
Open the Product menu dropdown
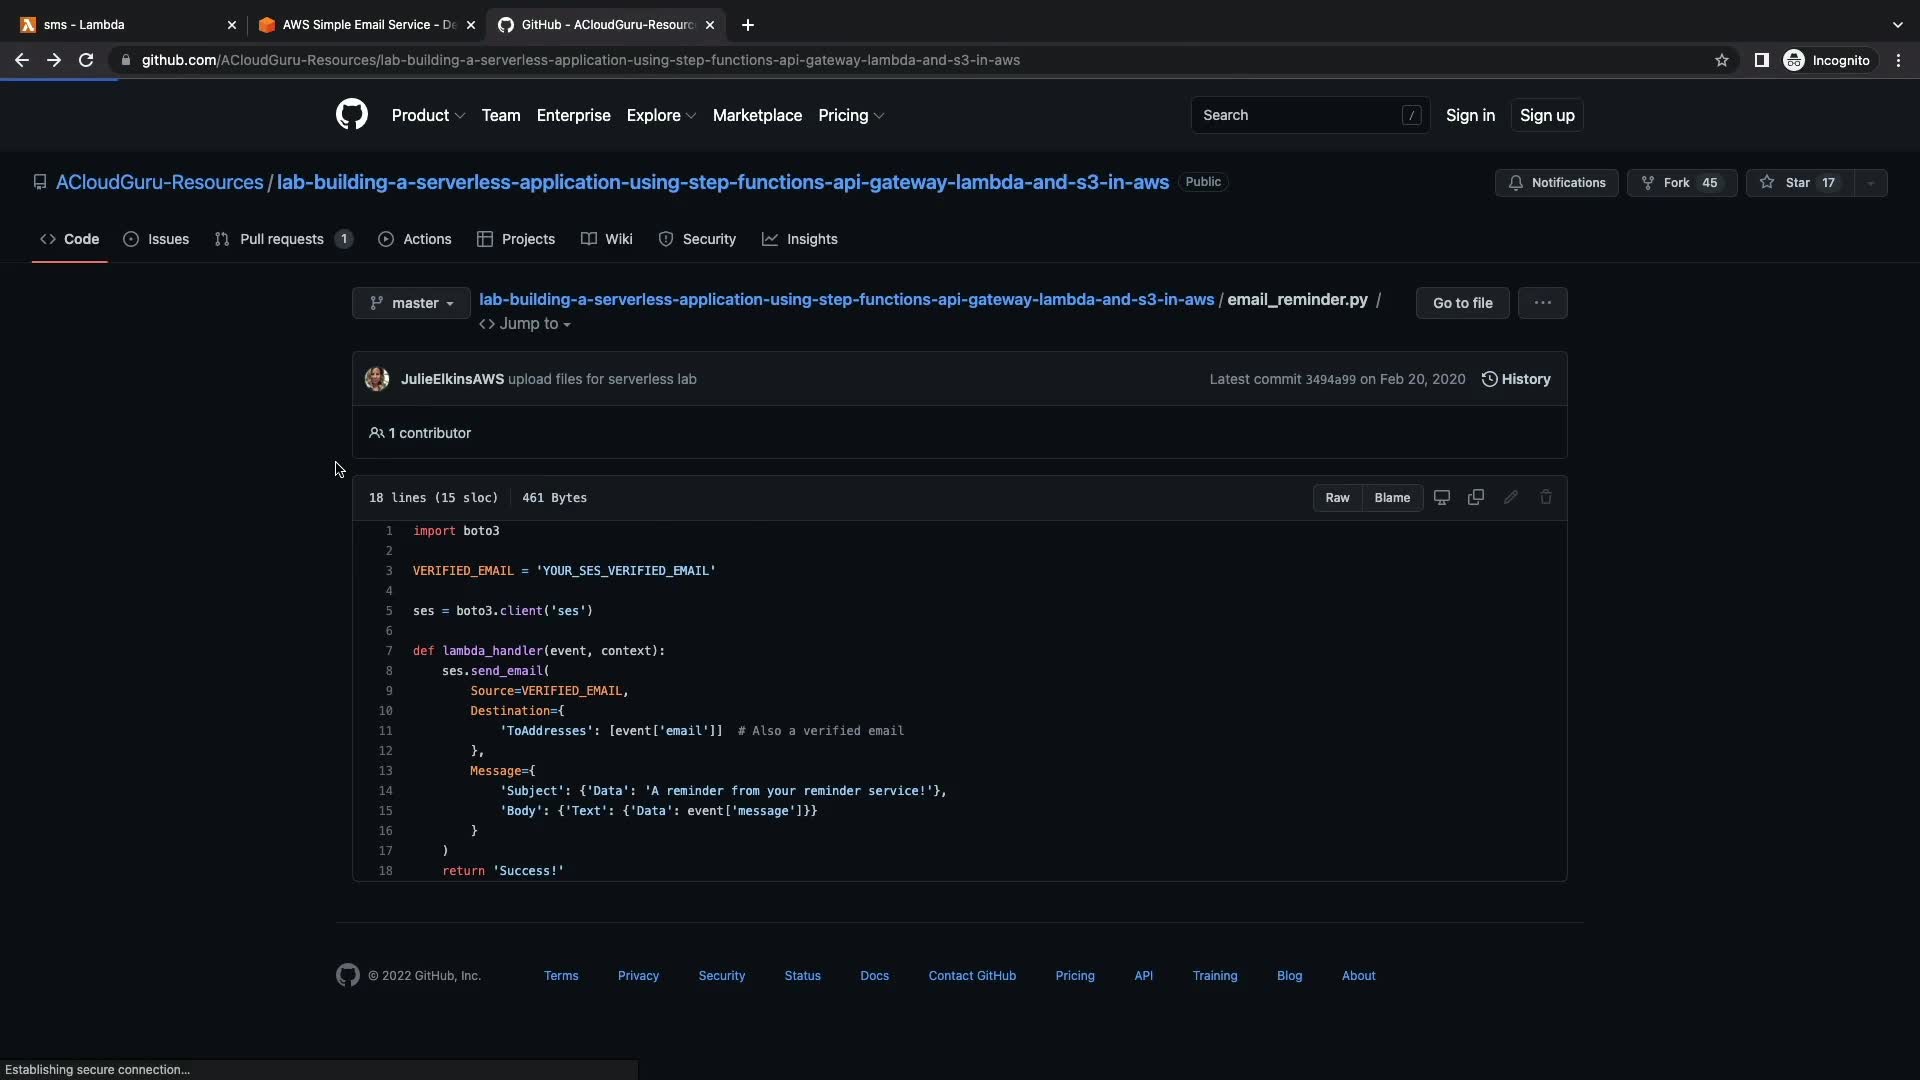click(x=428, y=115)
